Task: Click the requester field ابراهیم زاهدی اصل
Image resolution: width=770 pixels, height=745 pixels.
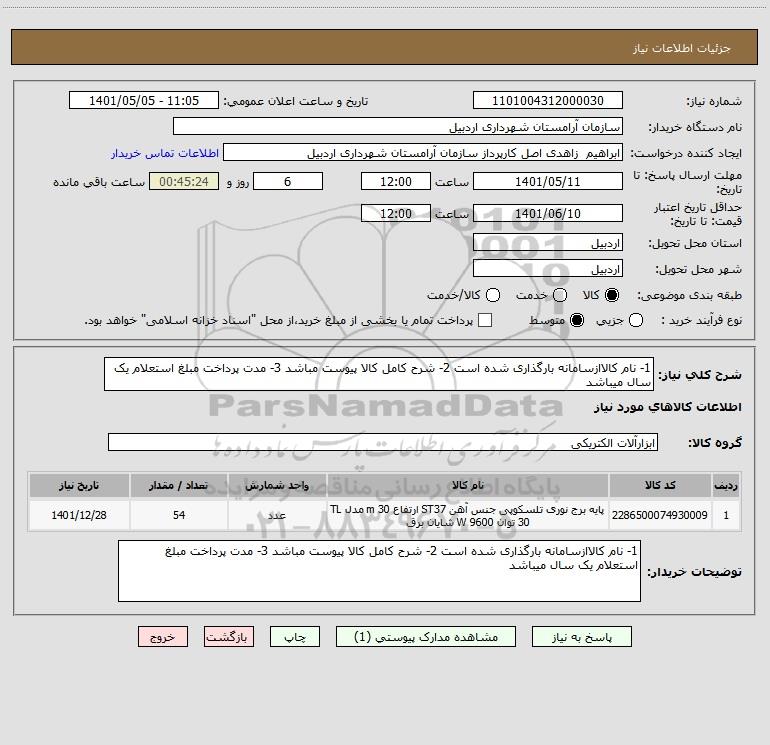Action: tap(423, 153)
